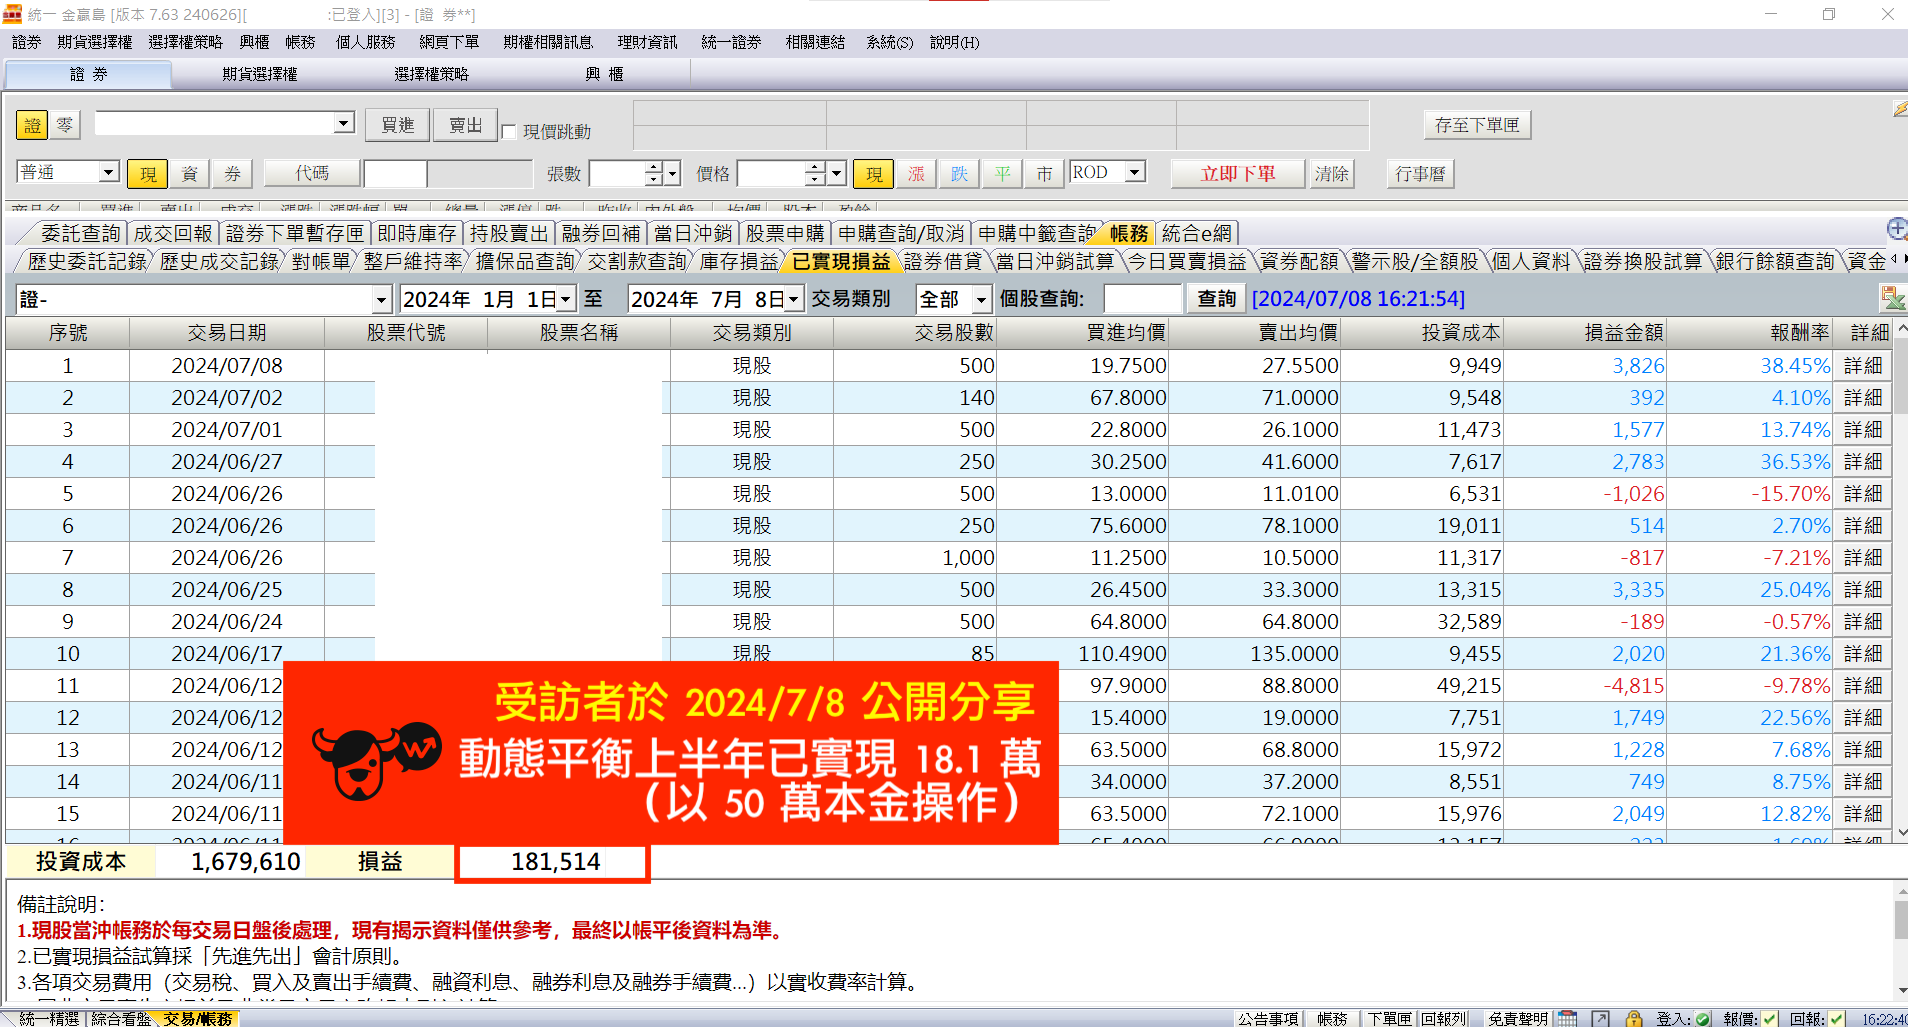Set price to 漲 limit-up
Viewport: 1908px width, 1027px height.
(916, 174)
